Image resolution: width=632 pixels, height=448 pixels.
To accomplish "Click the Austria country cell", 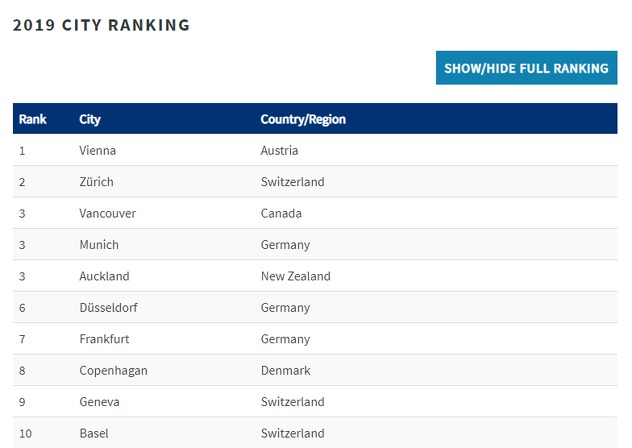I will tap(280, 151).
